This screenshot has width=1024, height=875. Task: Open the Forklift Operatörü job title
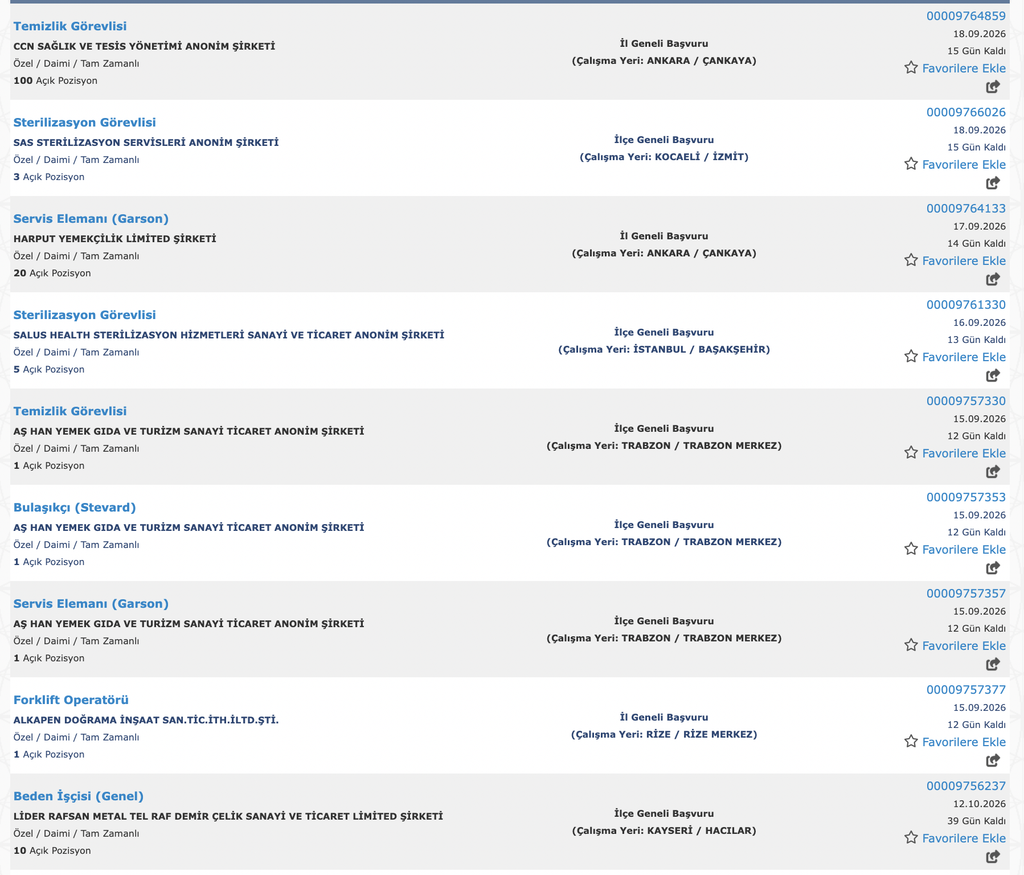(x=71, y=700)
